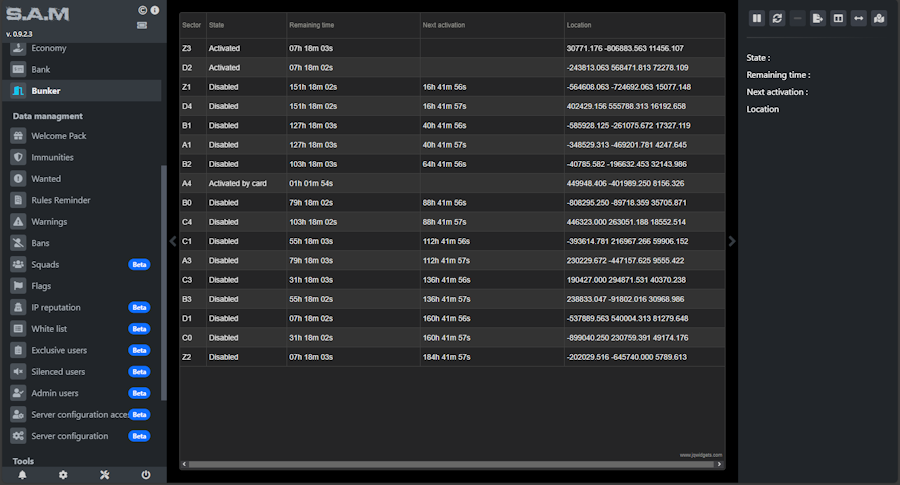Select the A4 'Activated by card' row

coord(450,183)
